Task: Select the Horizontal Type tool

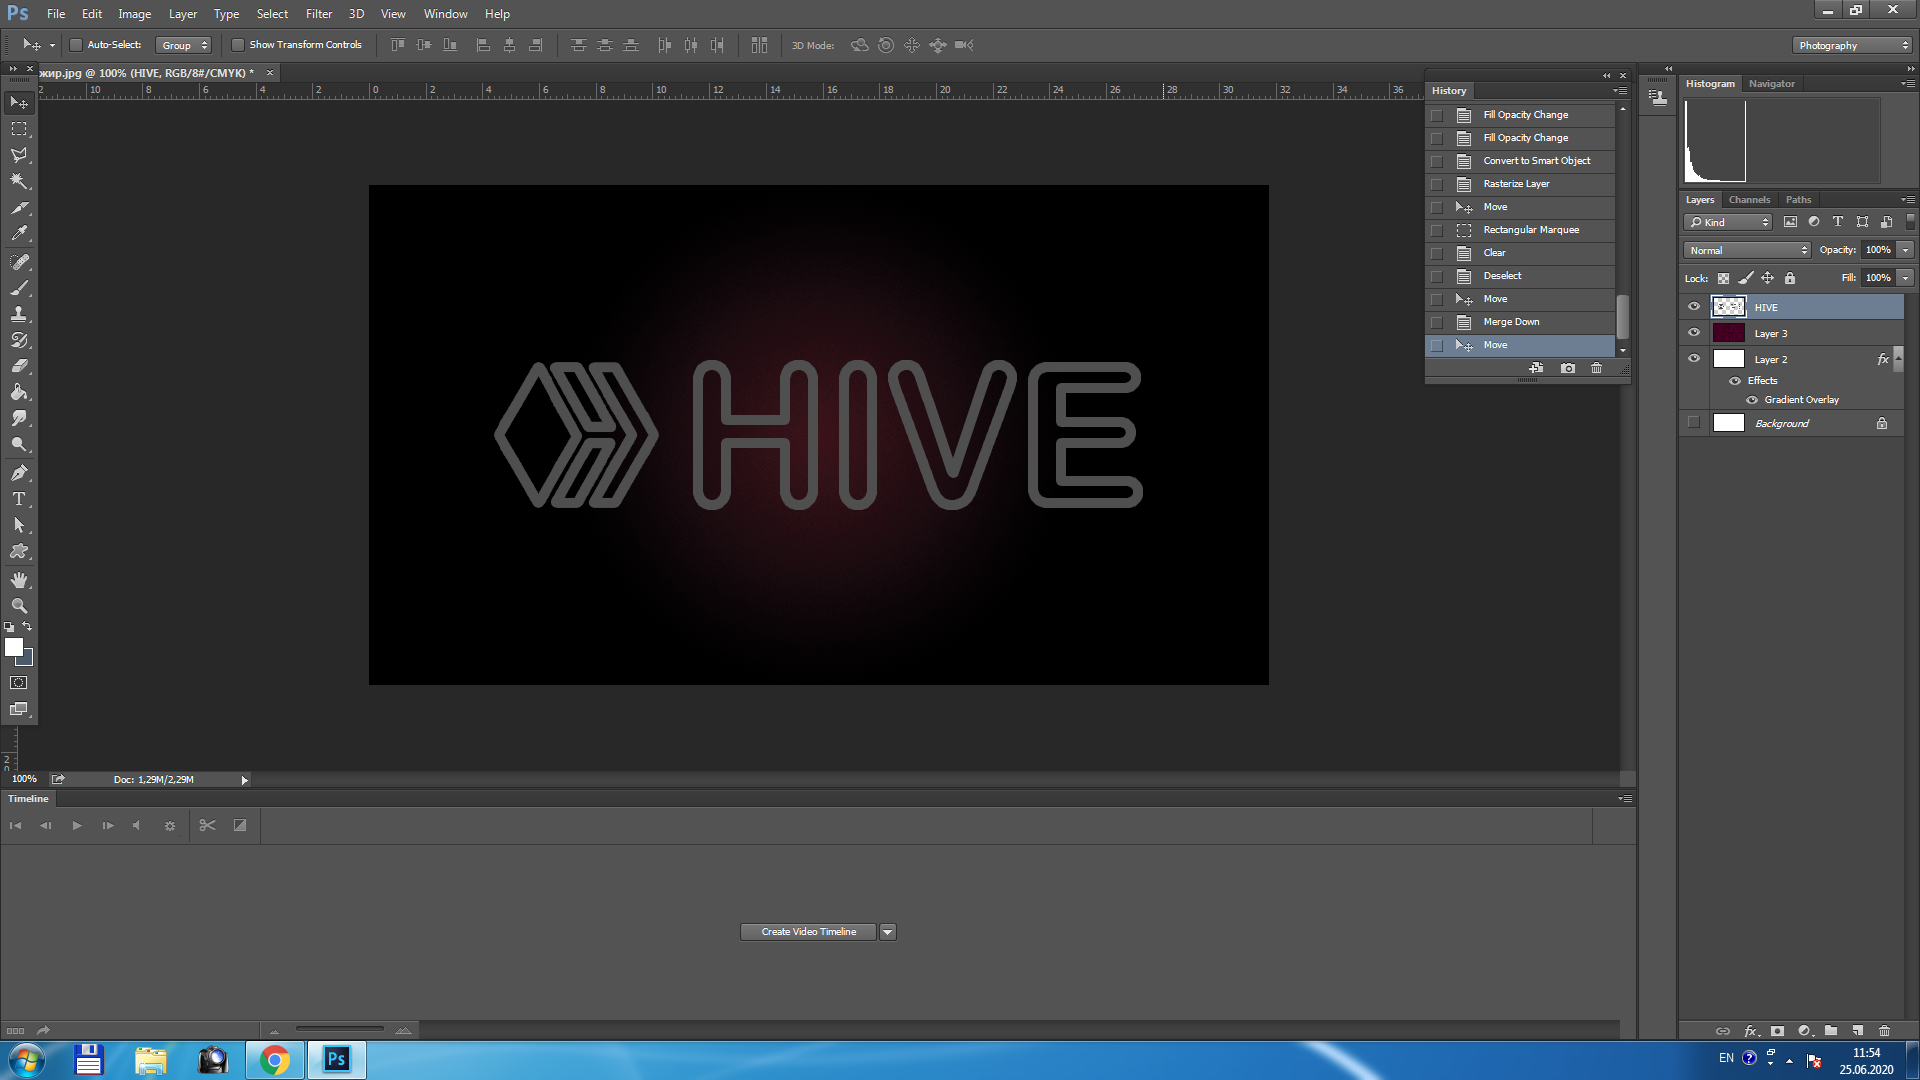Action: [19, 499]
